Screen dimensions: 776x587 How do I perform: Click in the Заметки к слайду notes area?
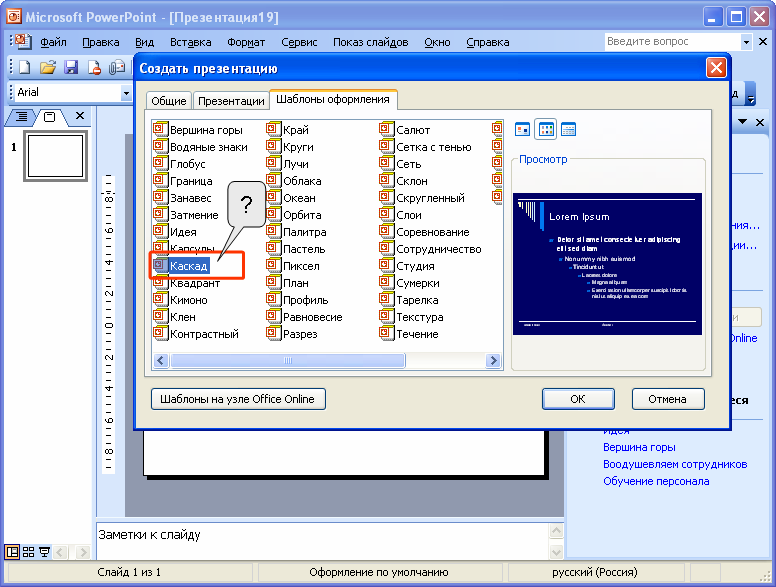pos(323,540)
